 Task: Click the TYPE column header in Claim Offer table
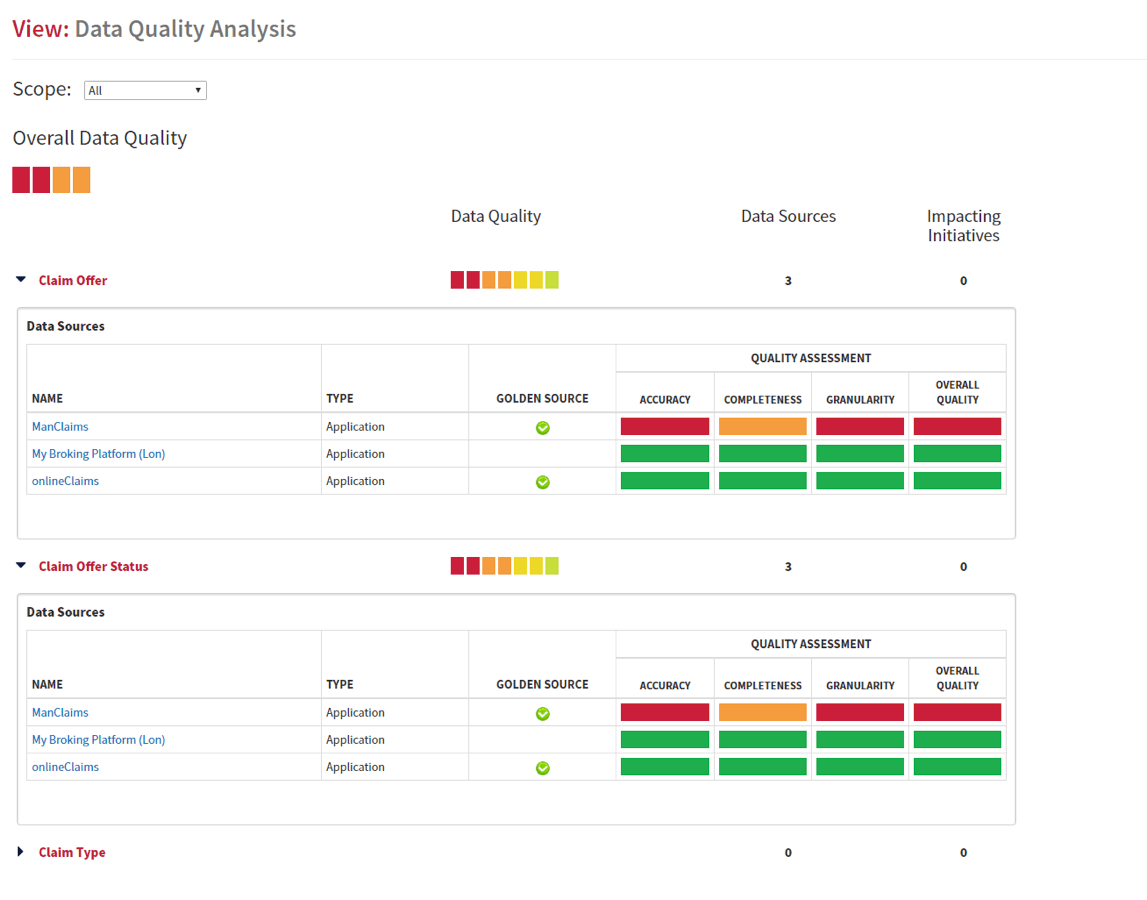click(x=339, y=399)
